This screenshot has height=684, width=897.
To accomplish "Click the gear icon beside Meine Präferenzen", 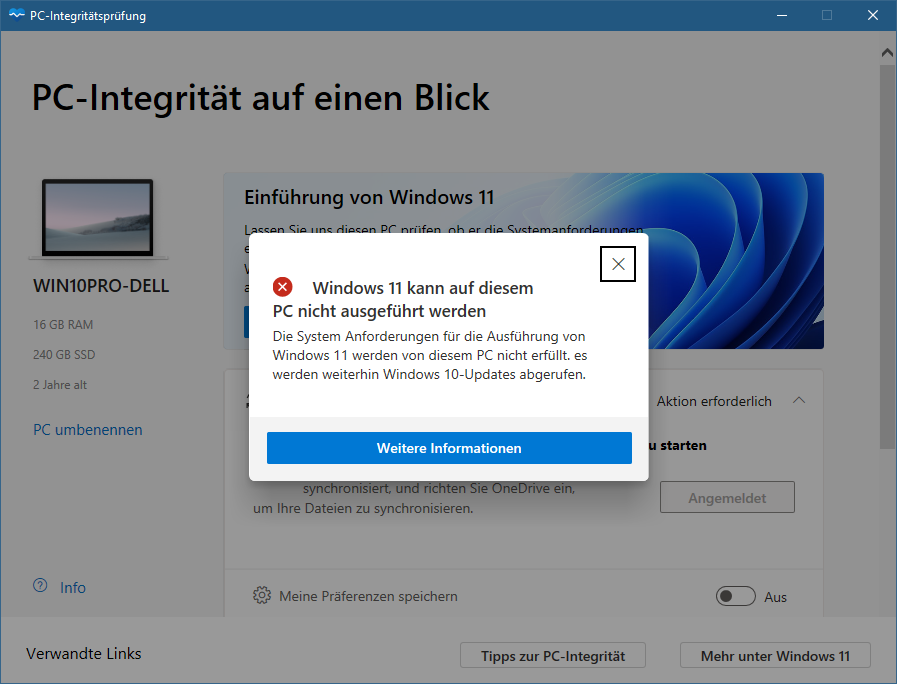I will click(x=262, y=595).
